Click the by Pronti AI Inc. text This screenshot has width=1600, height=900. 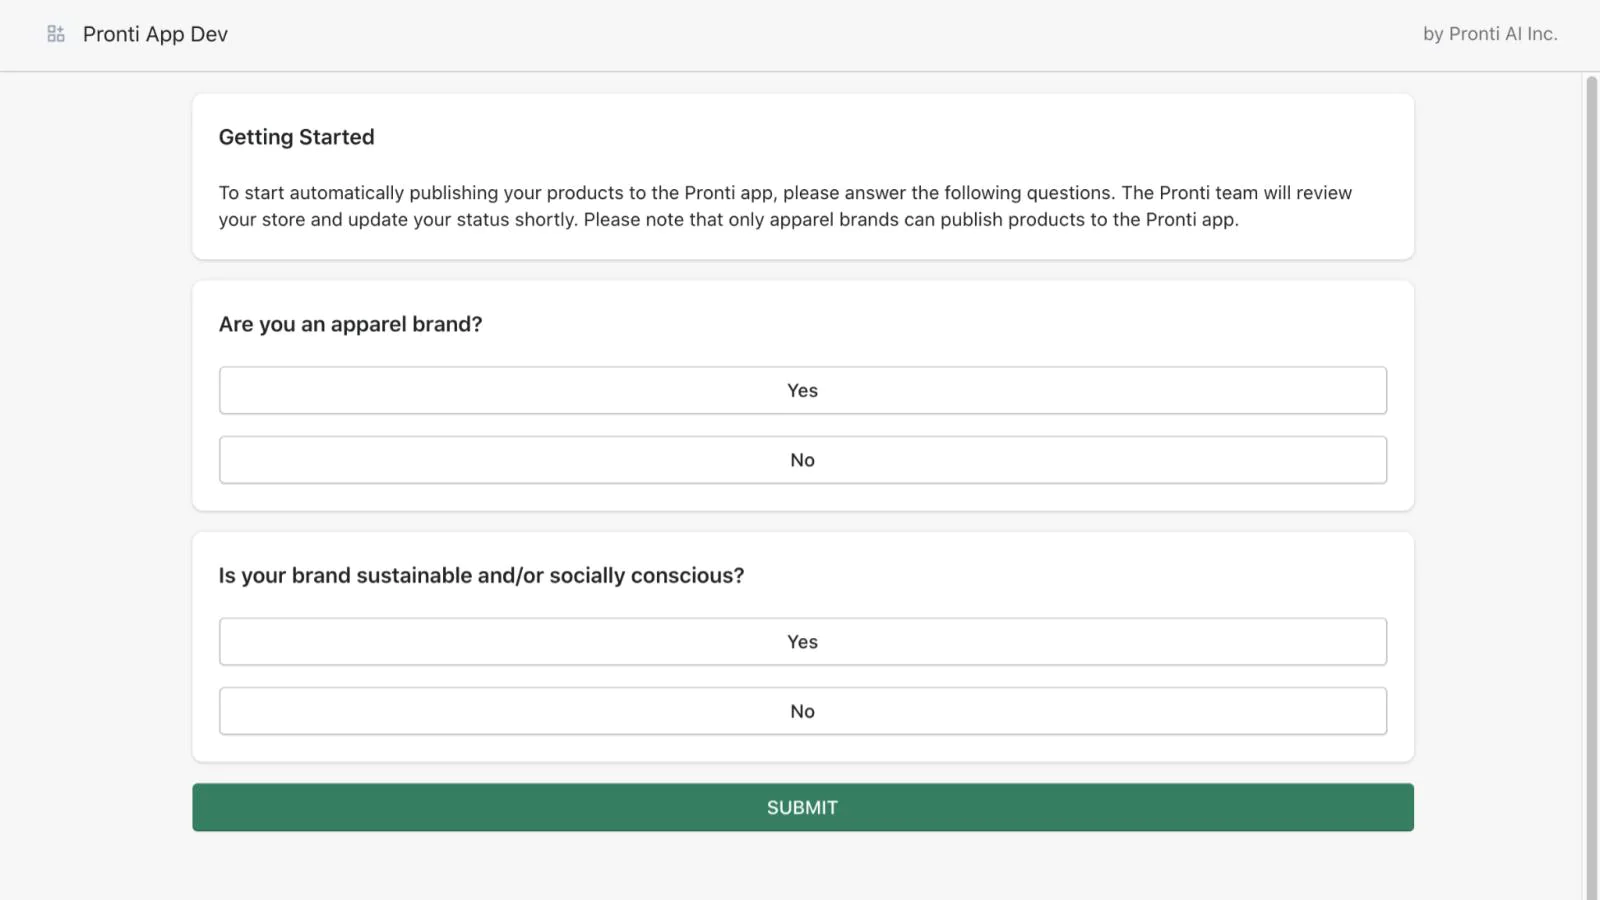point(1489,34)
